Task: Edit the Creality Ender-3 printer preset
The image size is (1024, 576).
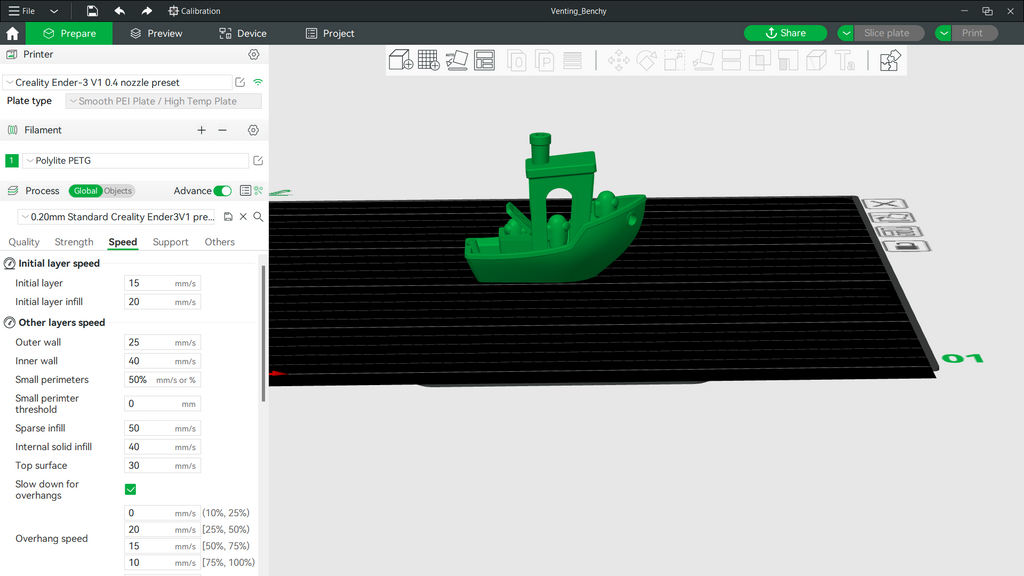Action: tap(240, 82)
